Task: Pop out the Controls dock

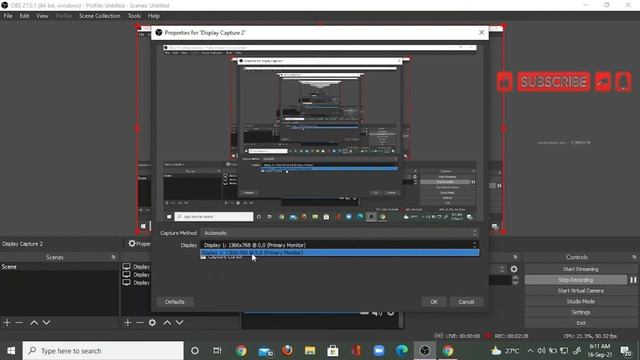Action: click(634, 257)
